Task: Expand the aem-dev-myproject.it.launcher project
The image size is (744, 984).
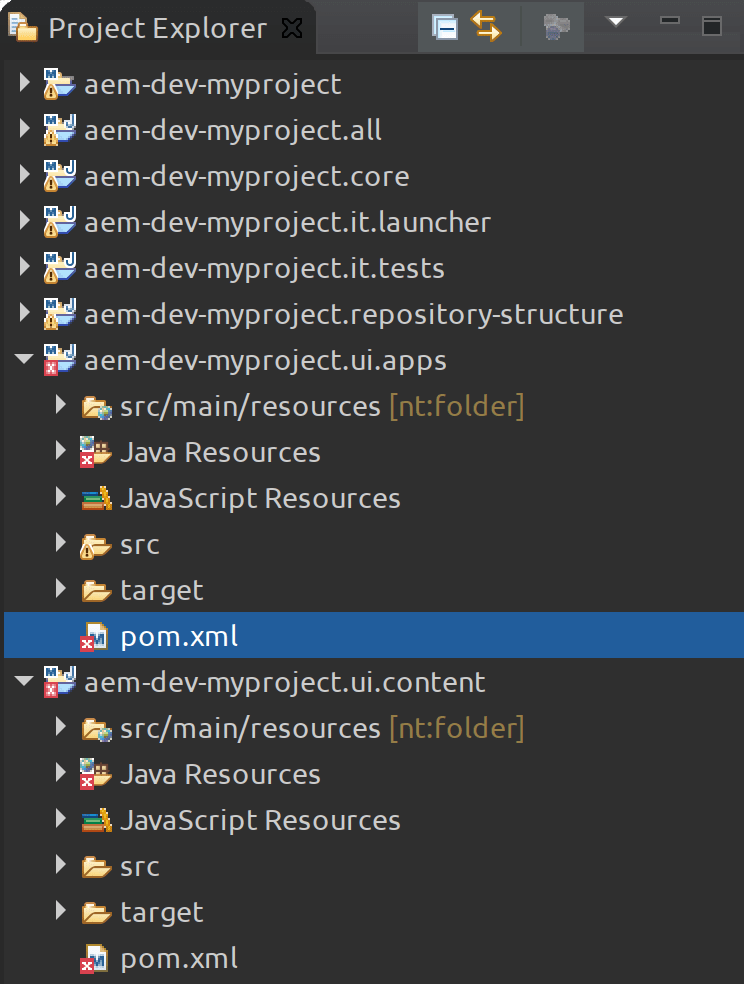Action: (24, 221)
